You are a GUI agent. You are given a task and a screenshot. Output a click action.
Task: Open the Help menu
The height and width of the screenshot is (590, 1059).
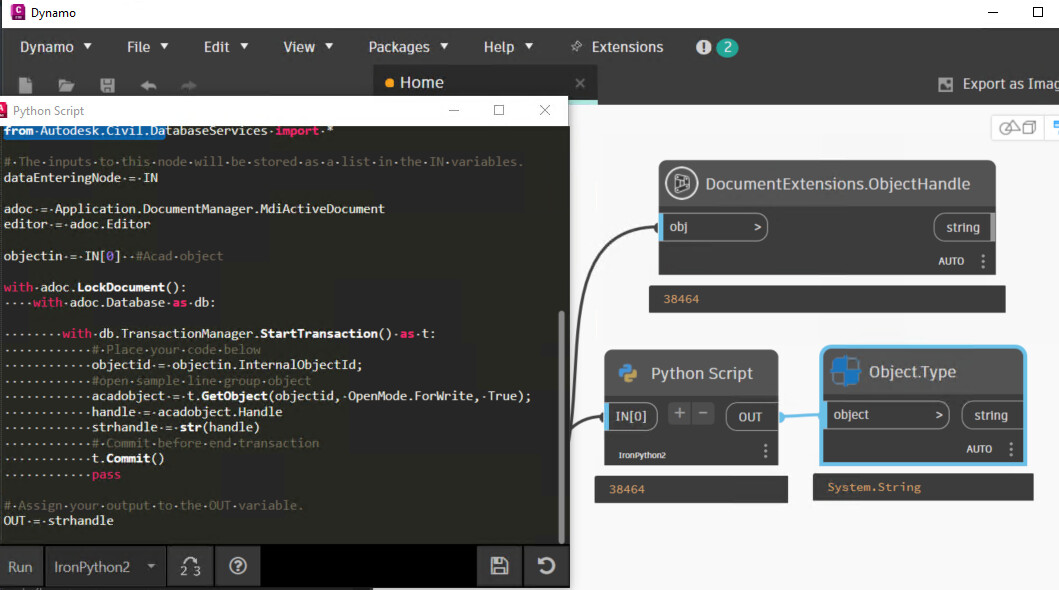coord(508,47)
